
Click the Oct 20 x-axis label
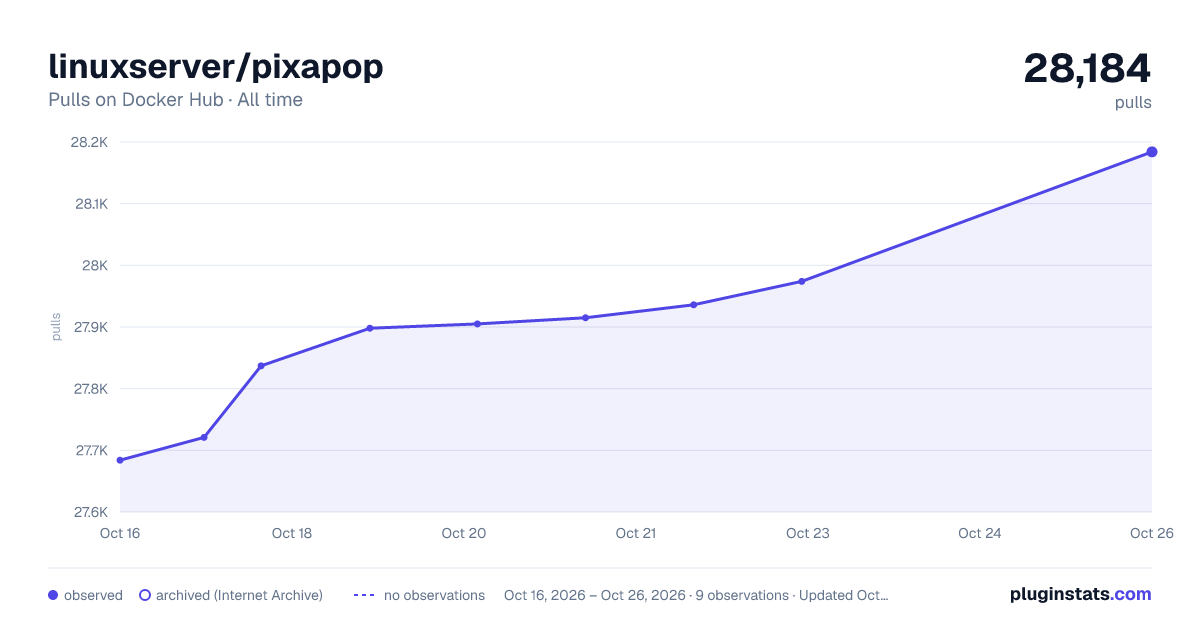pyautogui.click(x=464, y=533)
